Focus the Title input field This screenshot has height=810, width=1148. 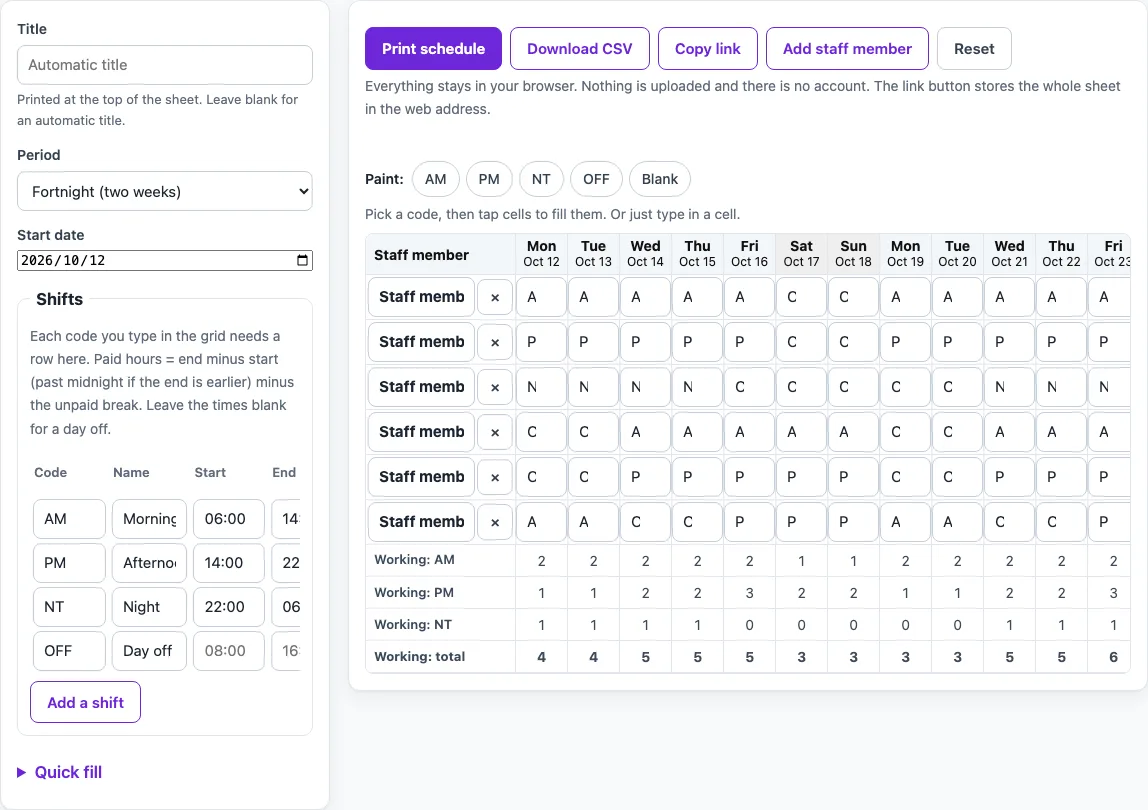165,64
